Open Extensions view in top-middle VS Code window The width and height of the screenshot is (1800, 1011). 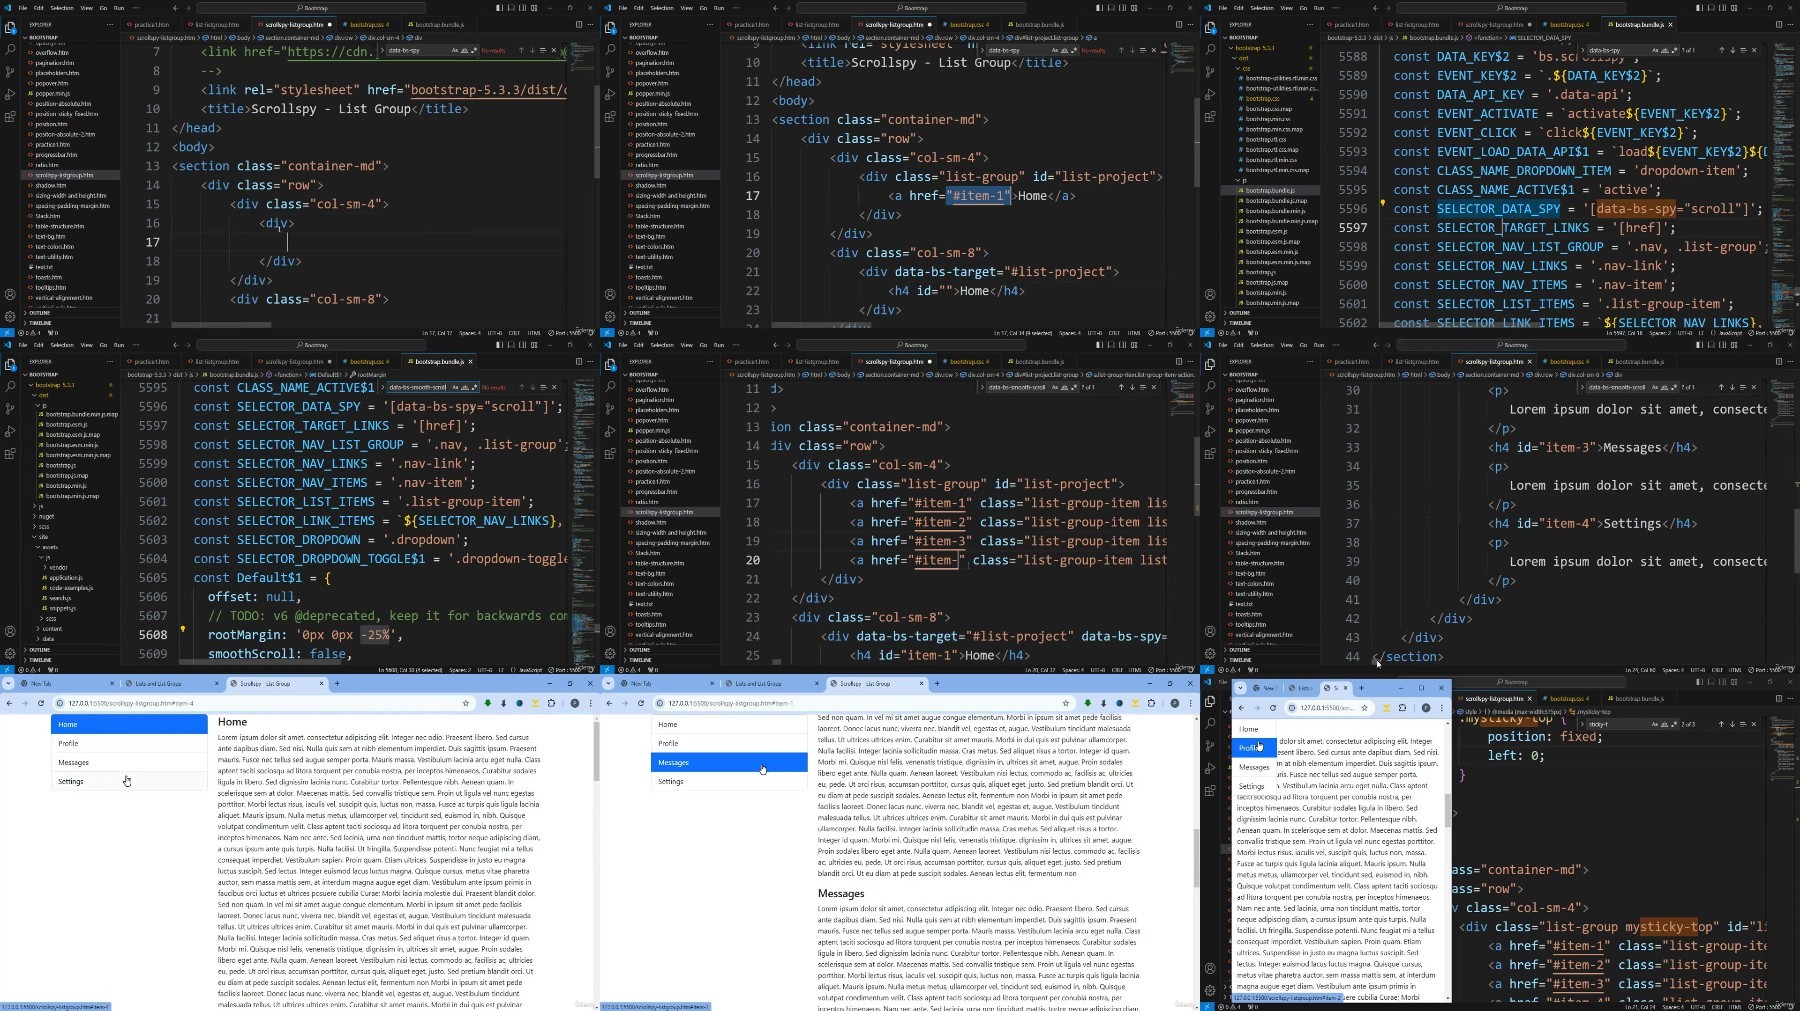tap(610, 117)
